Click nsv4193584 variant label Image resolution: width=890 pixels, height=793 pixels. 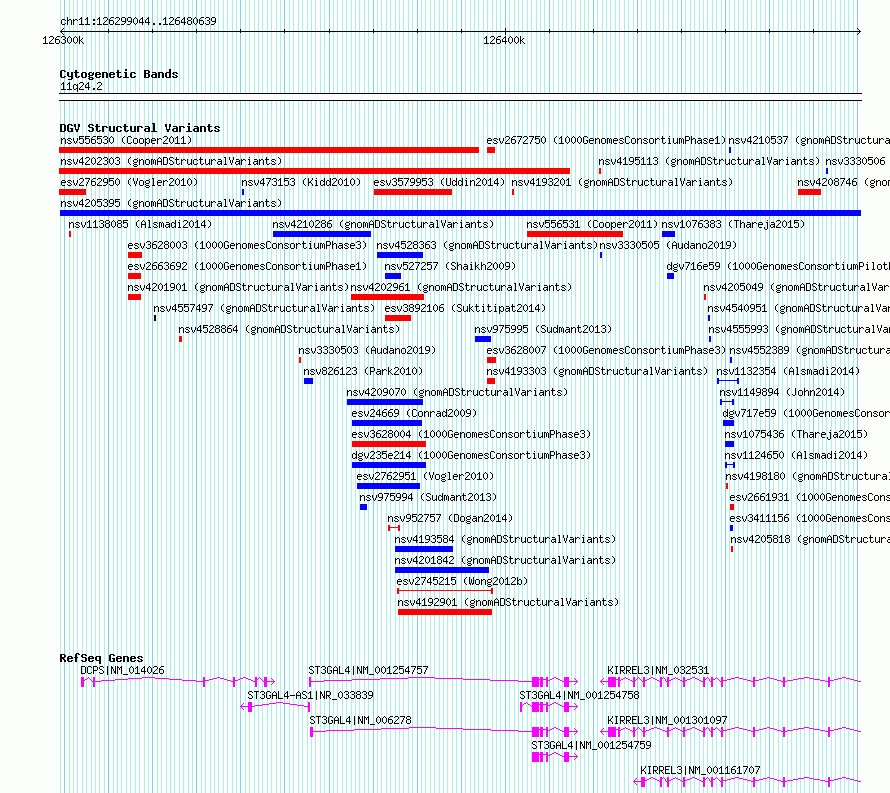click(505, 539)
